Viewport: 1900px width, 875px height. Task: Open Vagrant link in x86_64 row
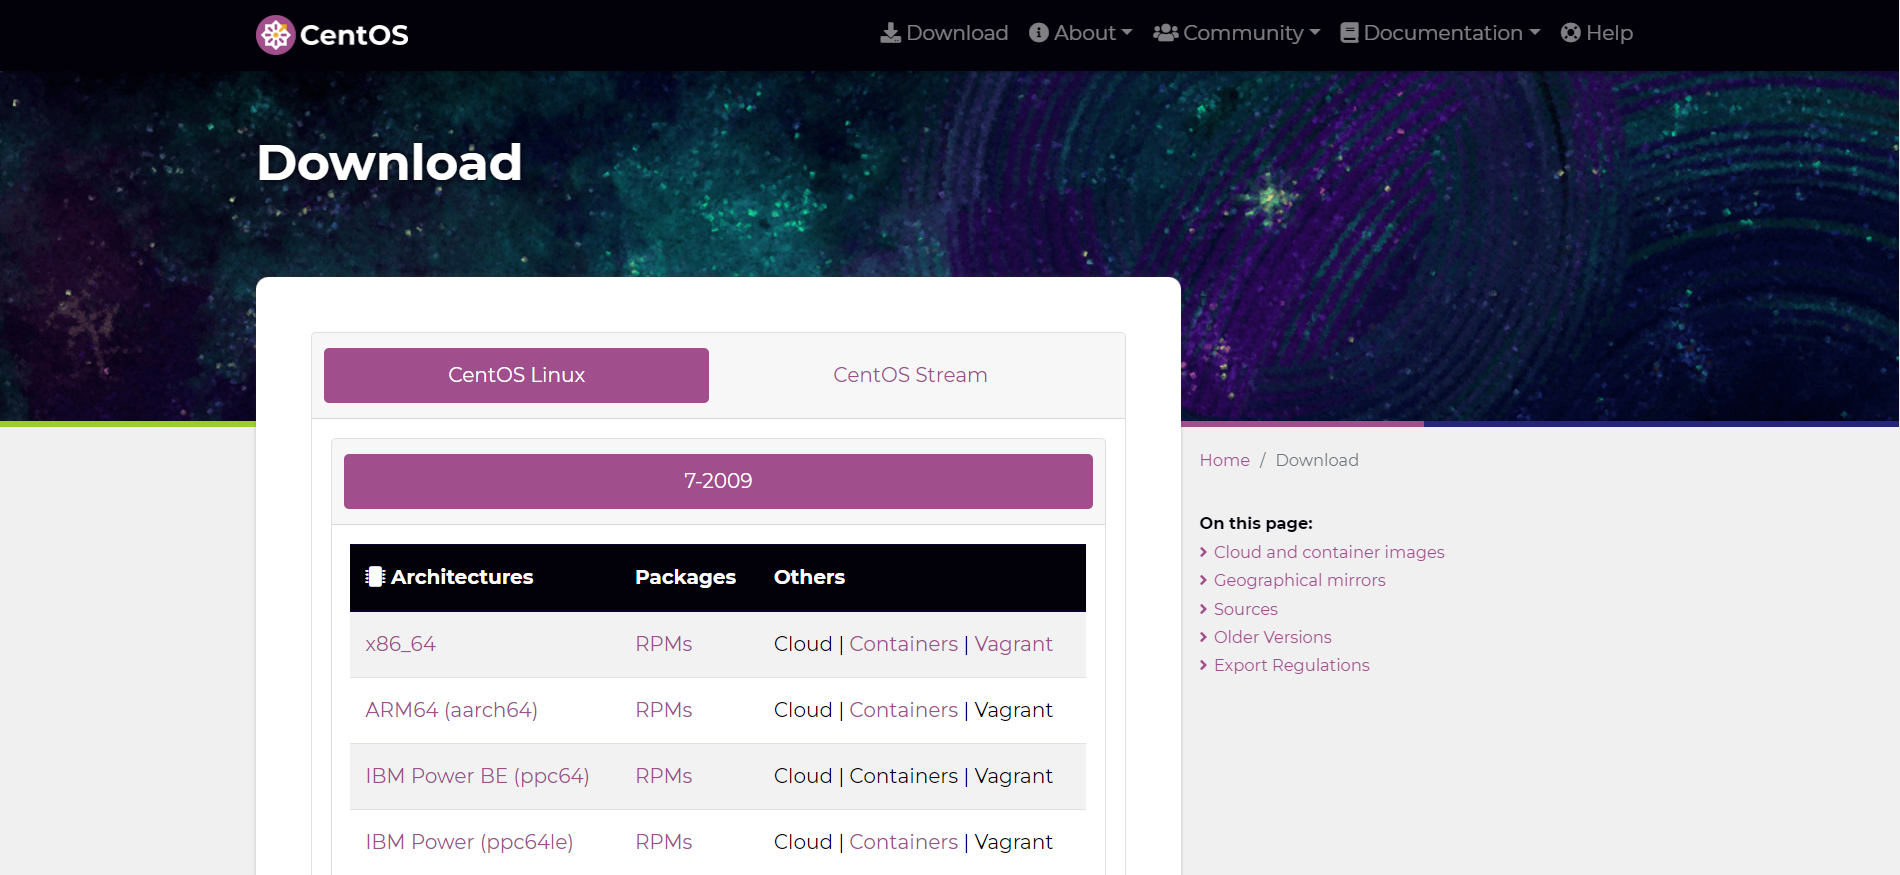[x=1014, y=644]
